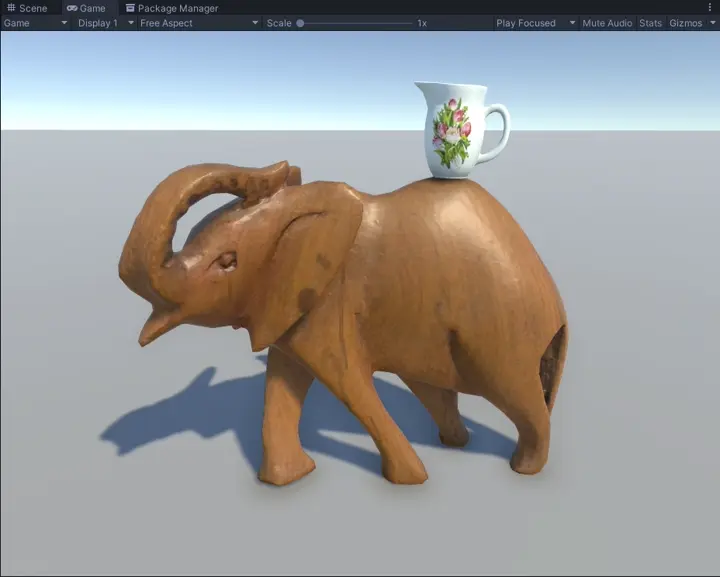Open the Game view mode dropdown

pos(35,23)
